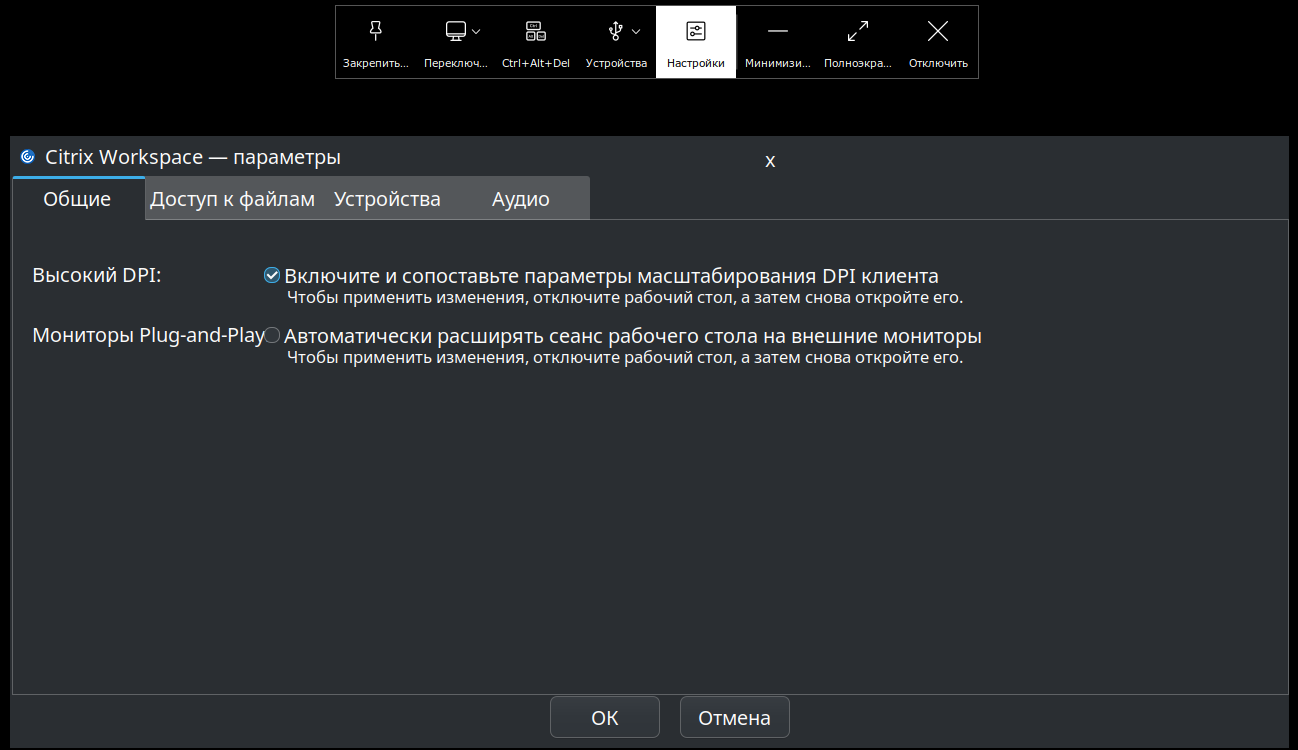Click the dialog title 'Citrix Workspace — параметры'

click(193, 157)
